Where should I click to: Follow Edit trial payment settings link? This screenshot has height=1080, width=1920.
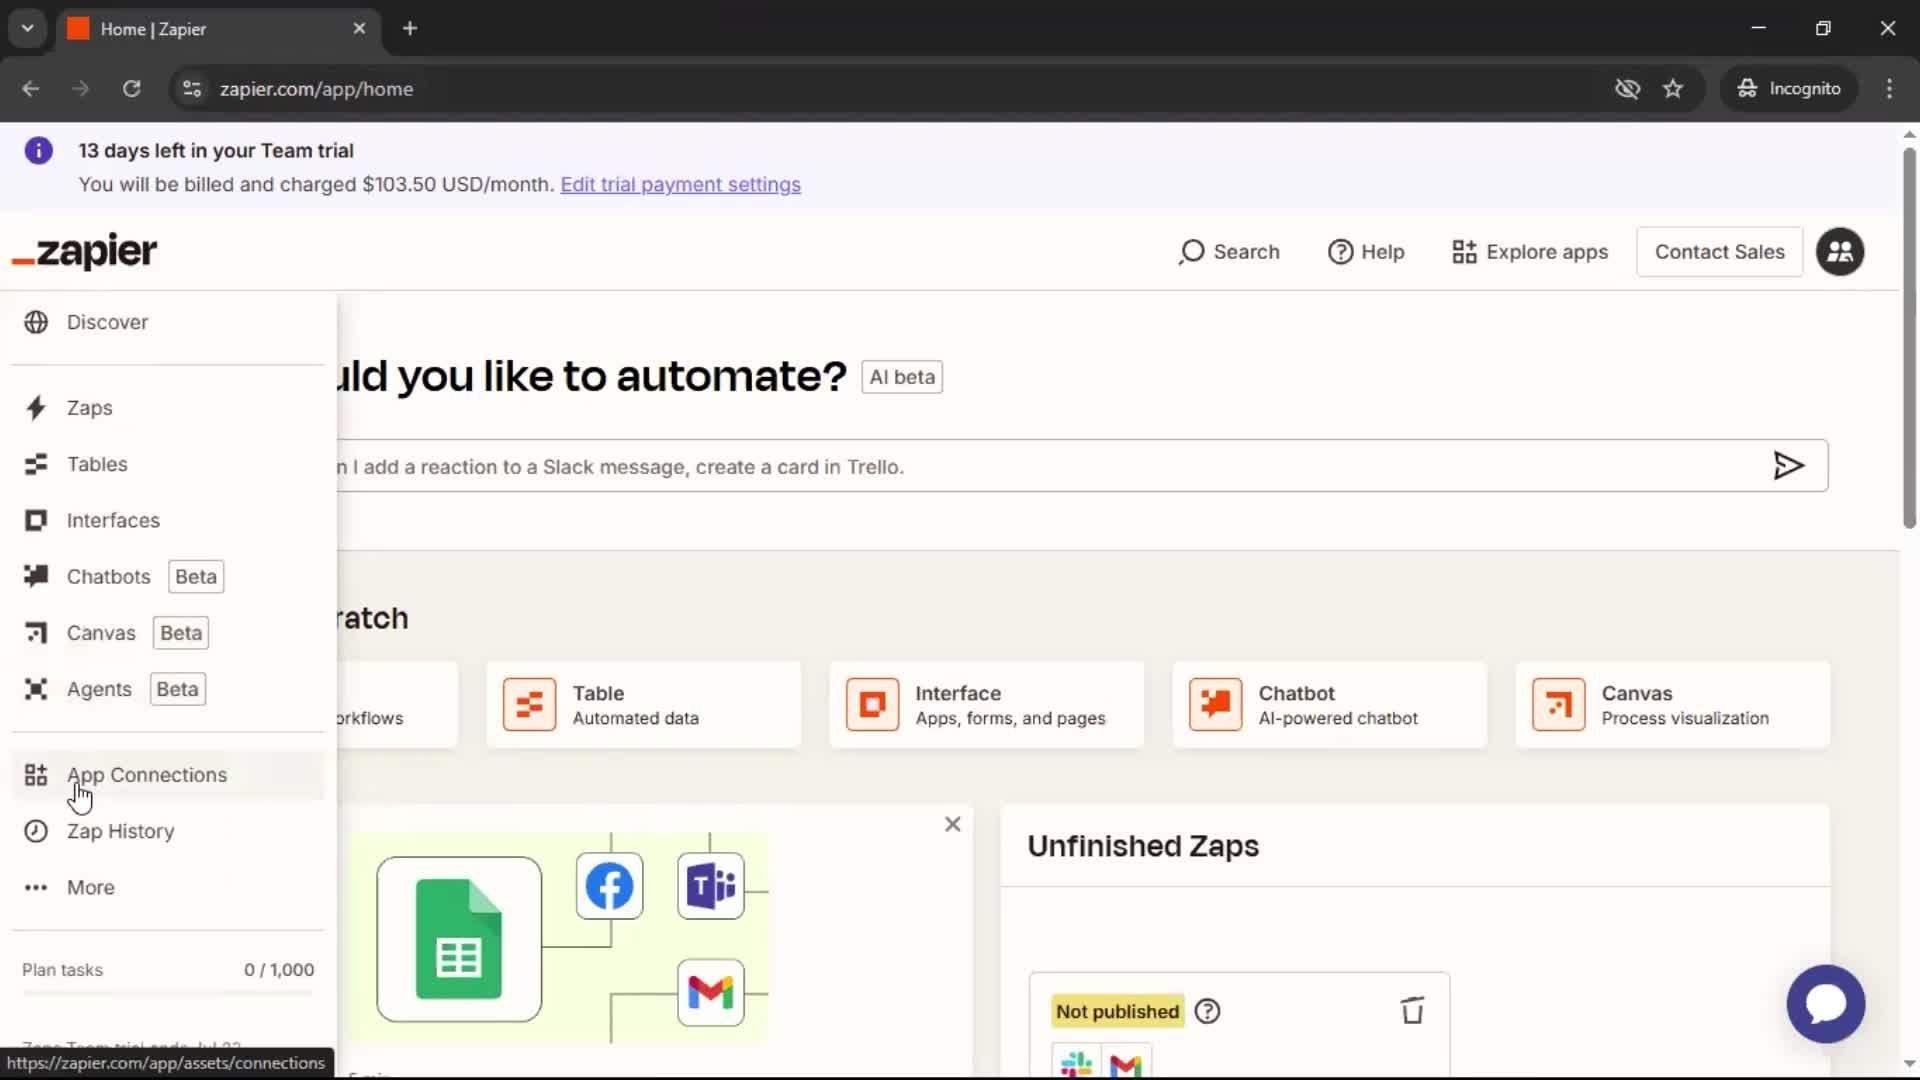click(x=680, y=185)
